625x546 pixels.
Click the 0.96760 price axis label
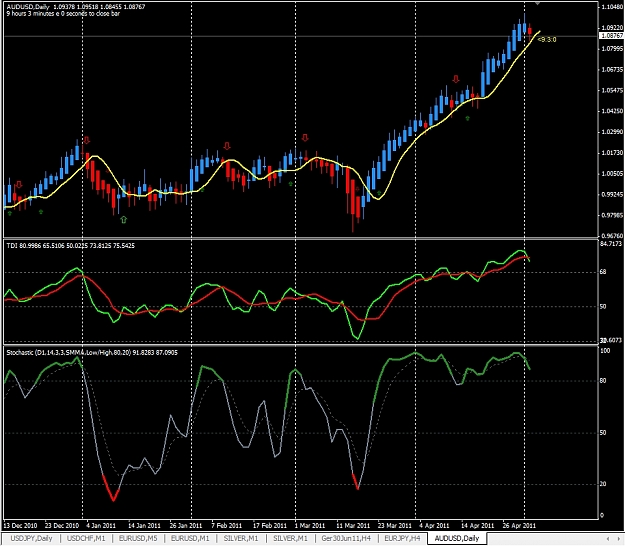(x=611, y=236)
